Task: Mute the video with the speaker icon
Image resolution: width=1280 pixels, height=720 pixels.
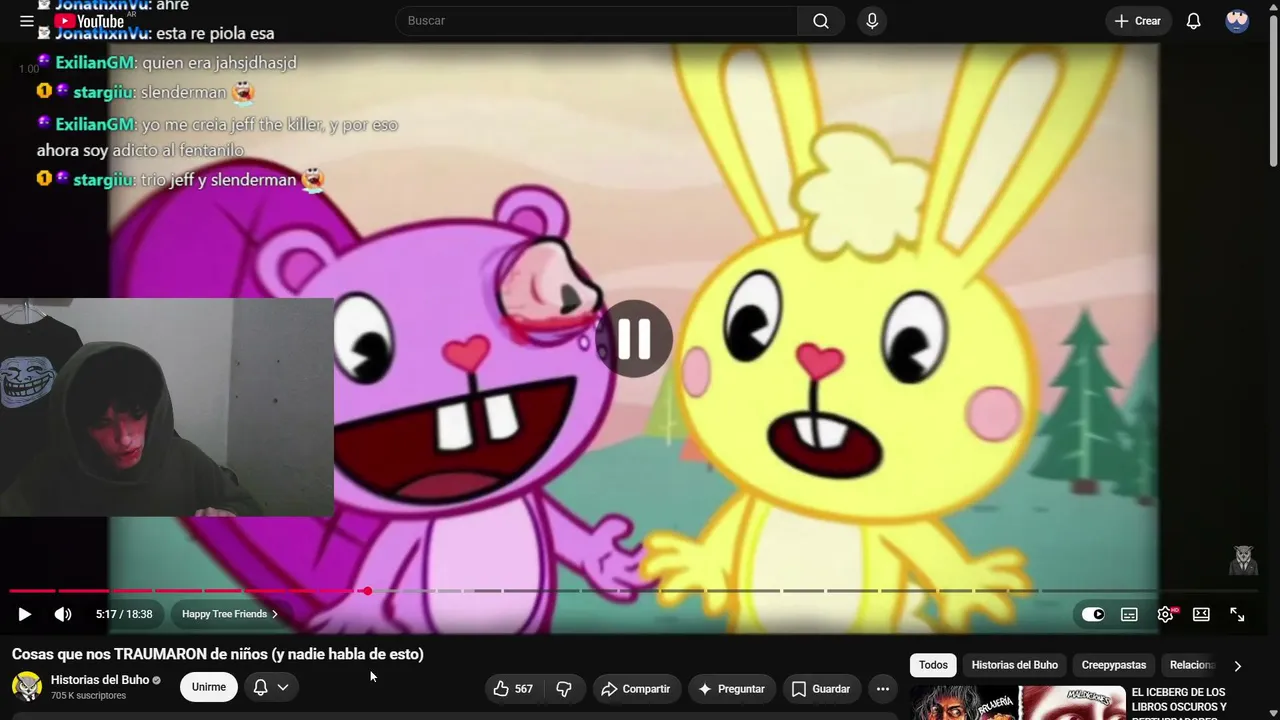Action: 63,614
